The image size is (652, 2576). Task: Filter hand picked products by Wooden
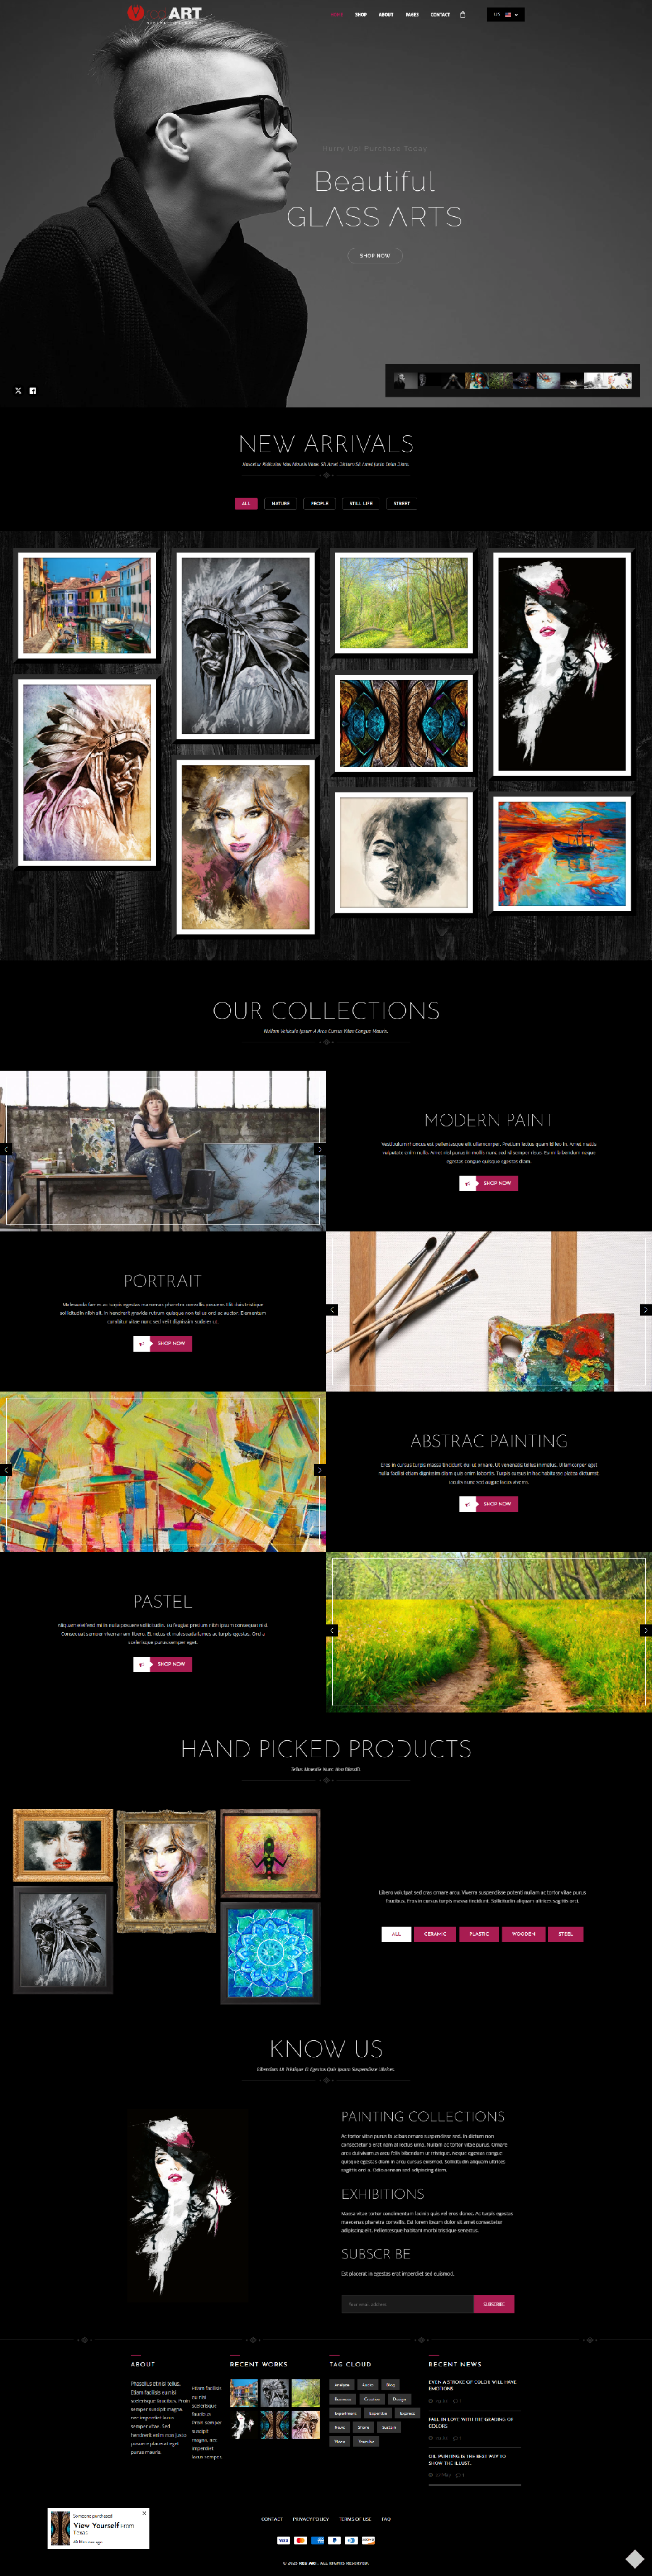point(523,1934)
